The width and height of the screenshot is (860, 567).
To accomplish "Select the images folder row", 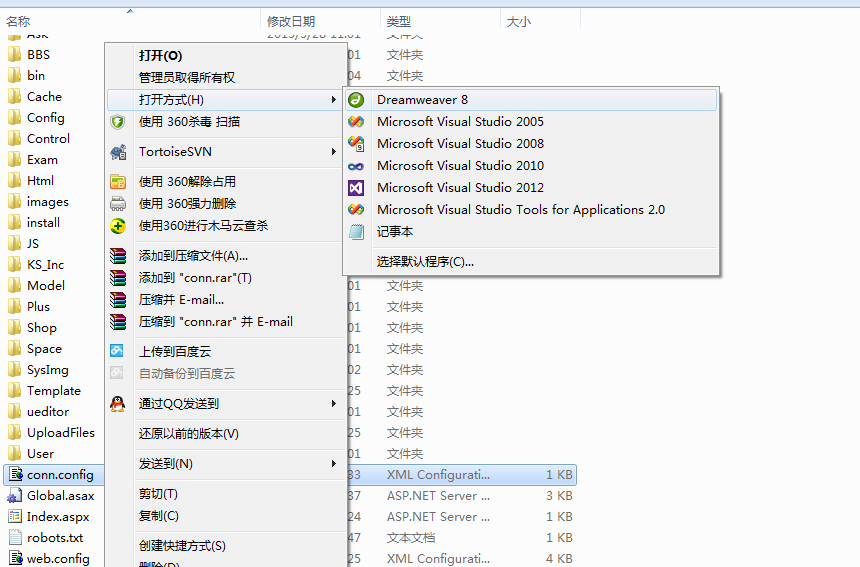I will pos(53,202).
